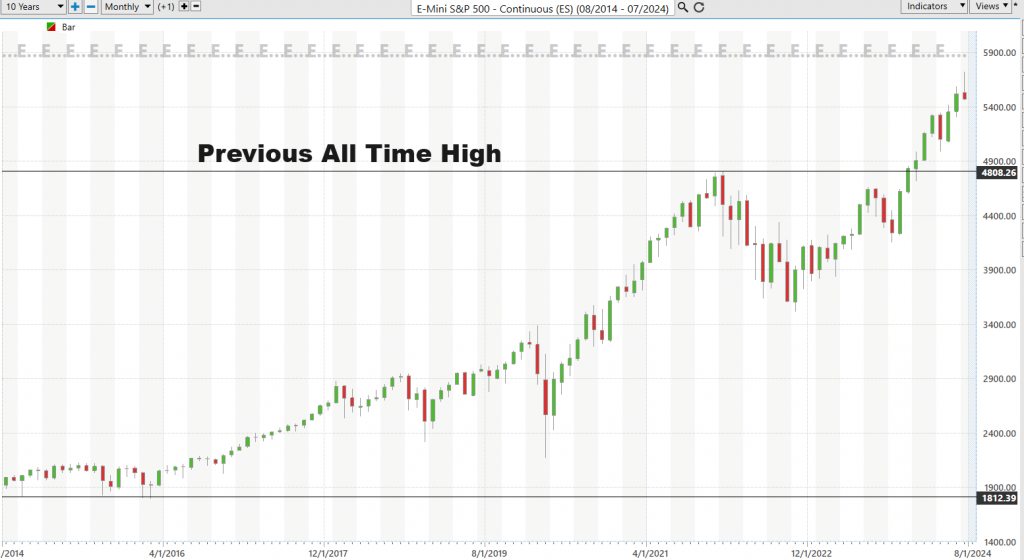
Task: Click the small black plus button
Action: (184, 6)
